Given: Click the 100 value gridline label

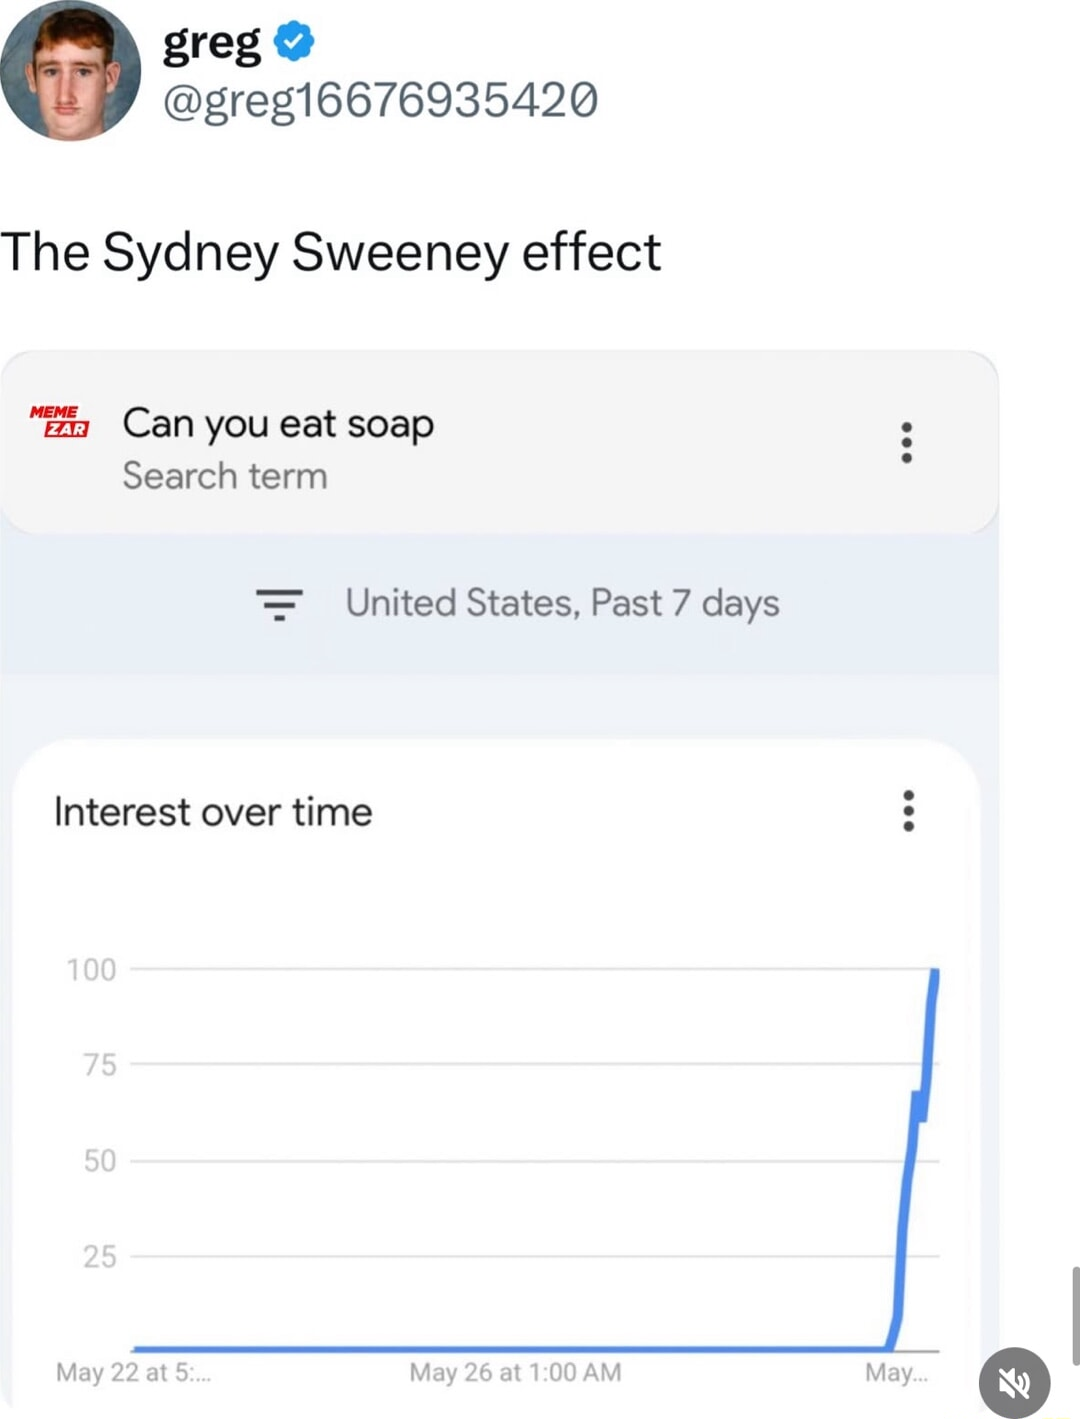Looking at the screenshot, I should click(91, 969).
